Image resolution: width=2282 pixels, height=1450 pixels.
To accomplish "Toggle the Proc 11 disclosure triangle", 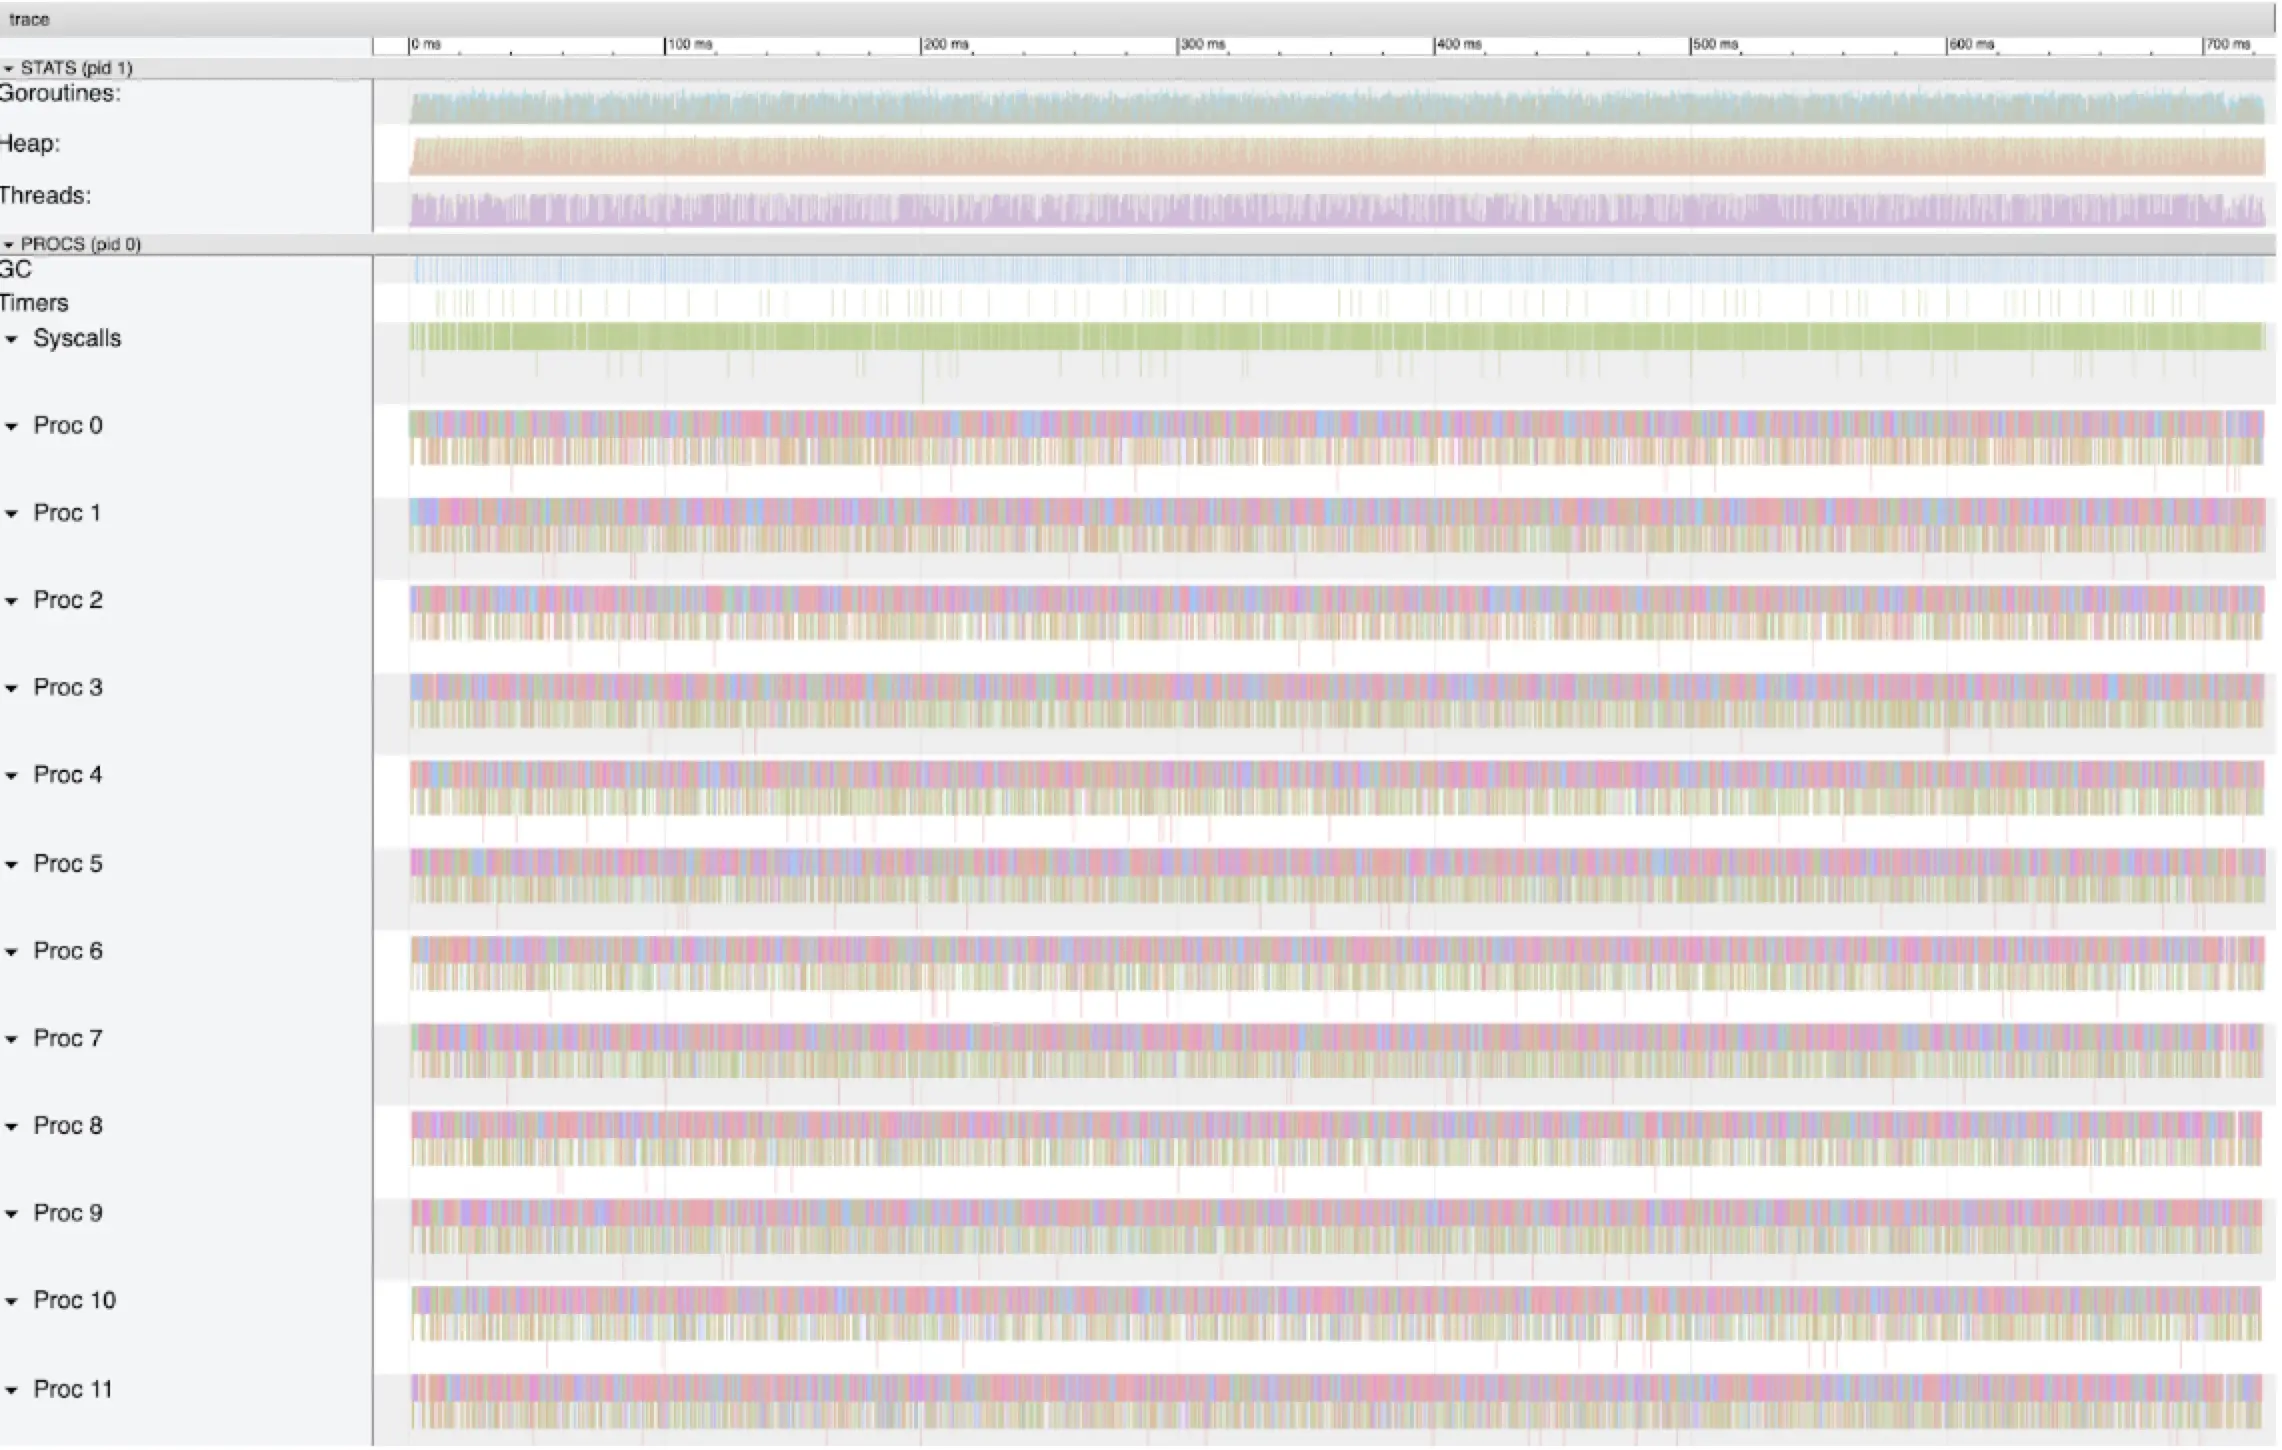I will [12, 1390].
